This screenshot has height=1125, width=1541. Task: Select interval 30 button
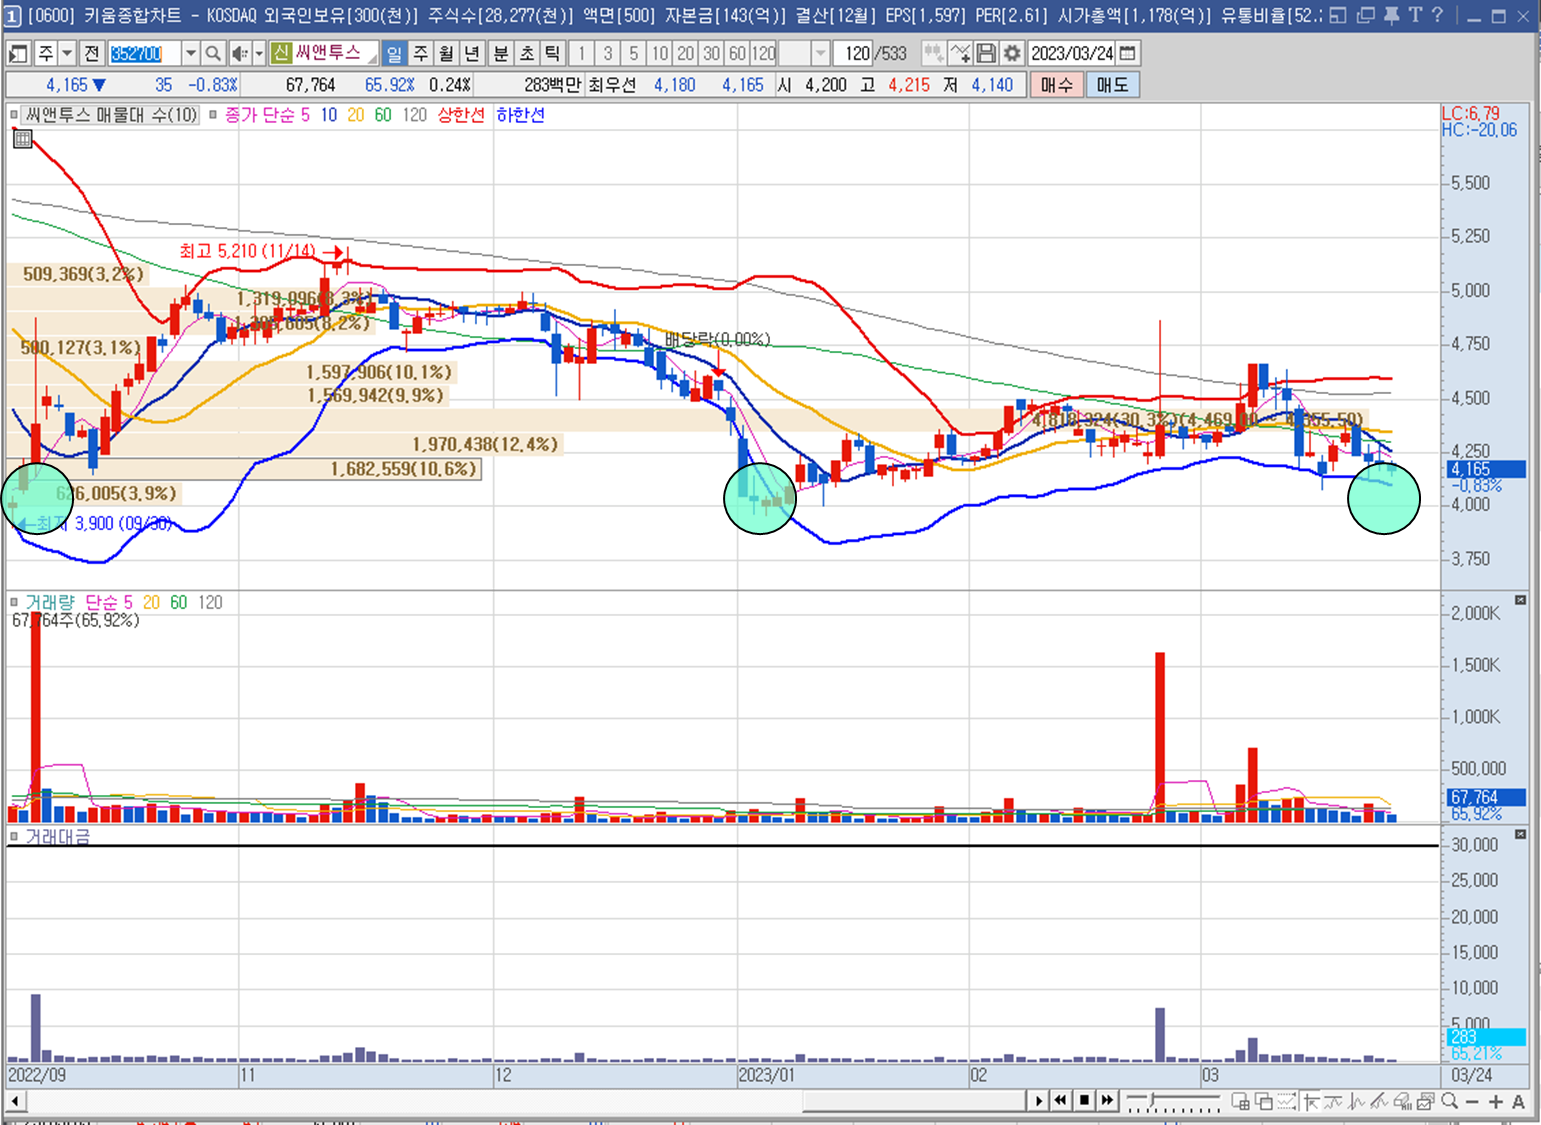pyautogui.click(x=711, y=54)
